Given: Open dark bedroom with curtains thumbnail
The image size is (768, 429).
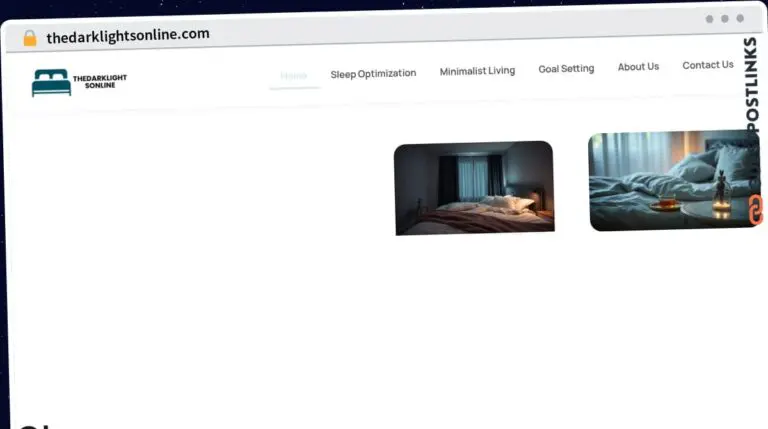Looking at the screenshot, I should [x=474, y=188].
